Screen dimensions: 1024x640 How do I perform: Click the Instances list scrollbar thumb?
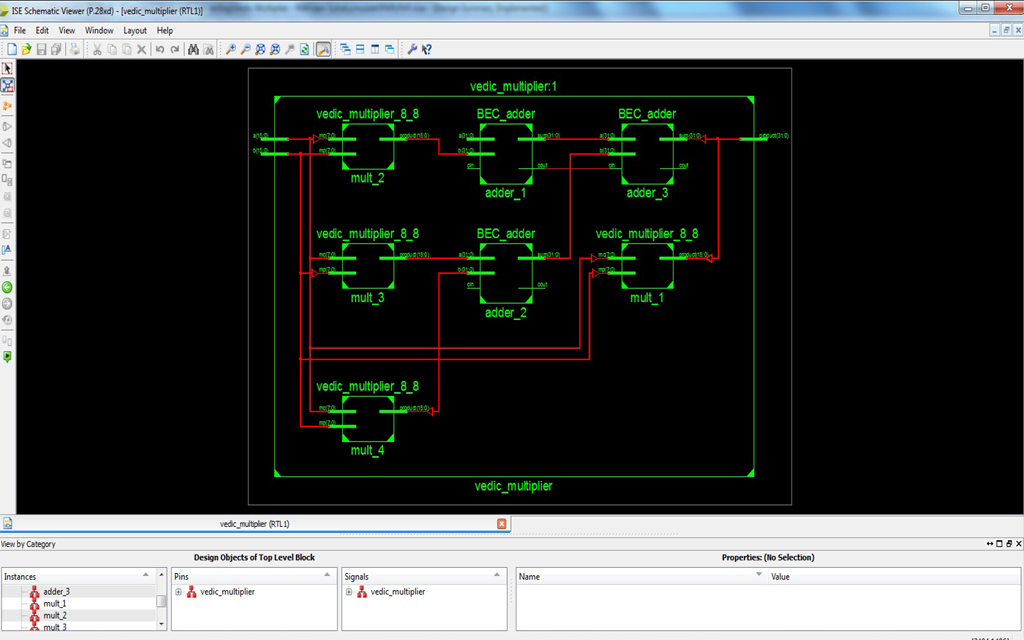click(x=161, y=600)
